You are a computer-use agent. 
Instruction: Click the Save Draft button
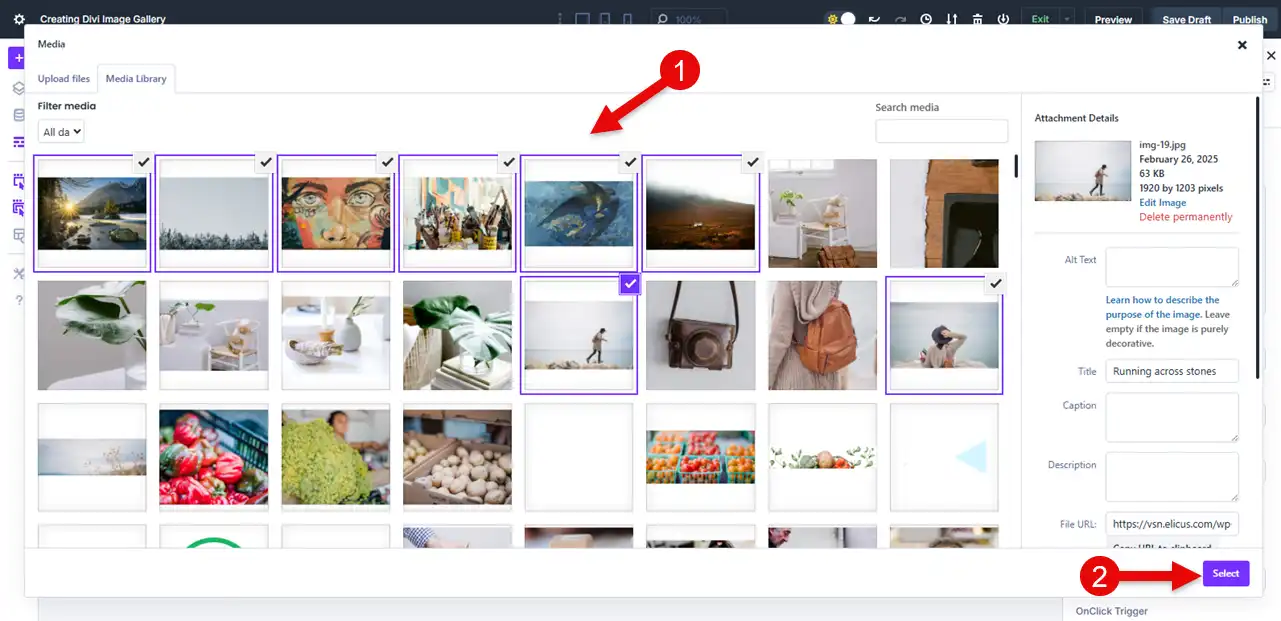tap(1186, 19)
